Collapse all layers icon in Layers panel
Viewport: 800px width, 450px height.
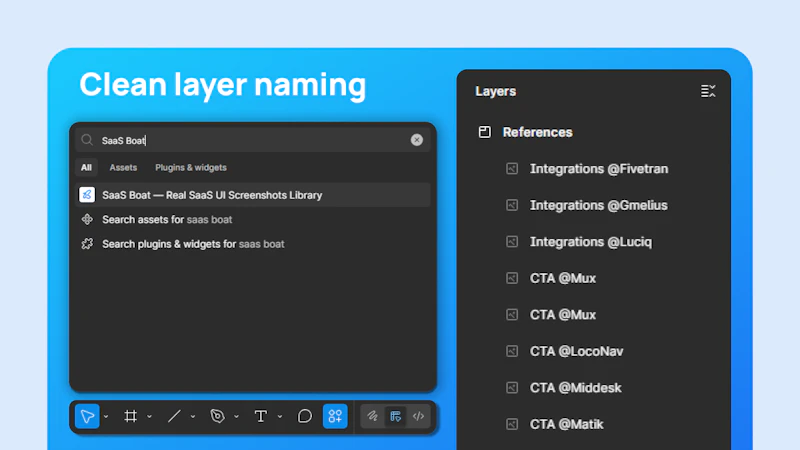(708, 91)
